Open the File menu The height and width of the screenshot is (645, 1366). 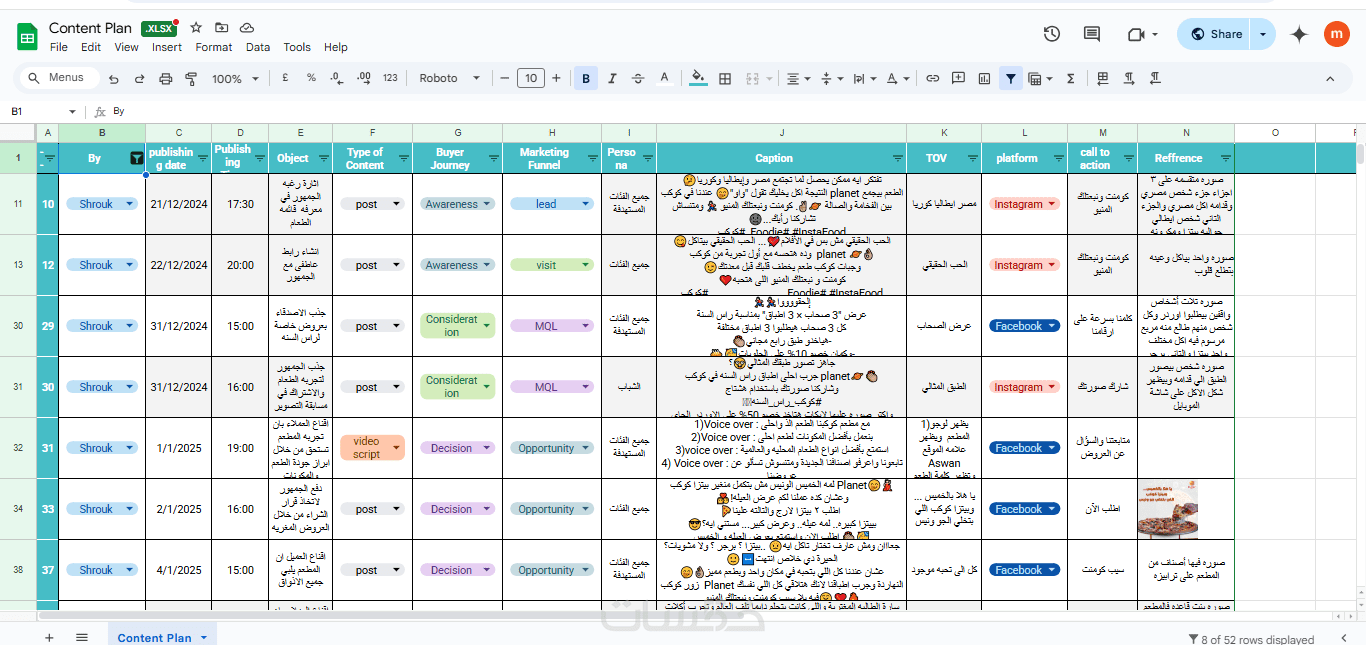pyautogui.click(x=58, y=47)
